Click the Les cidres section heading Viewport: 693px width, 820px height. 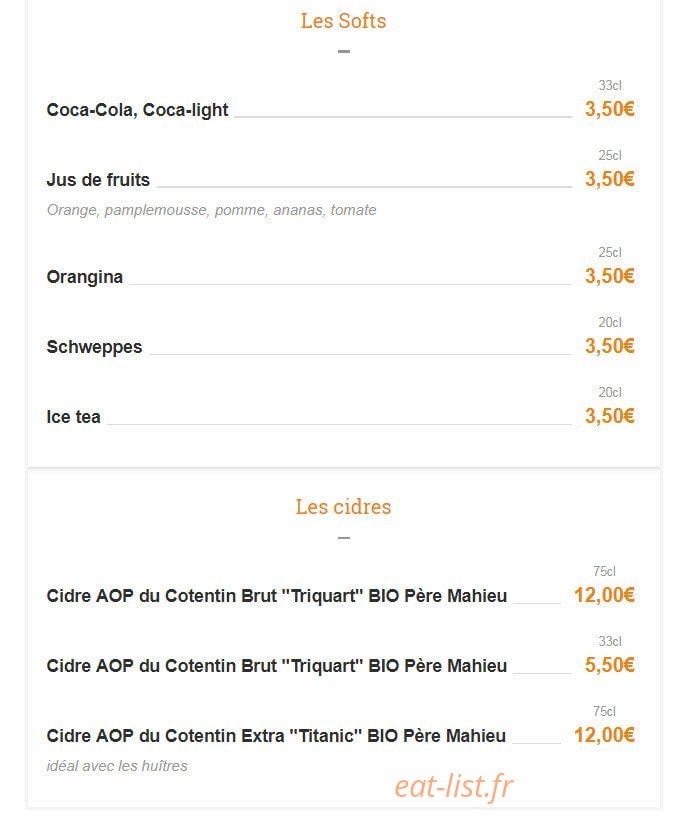tap(343, 507)
